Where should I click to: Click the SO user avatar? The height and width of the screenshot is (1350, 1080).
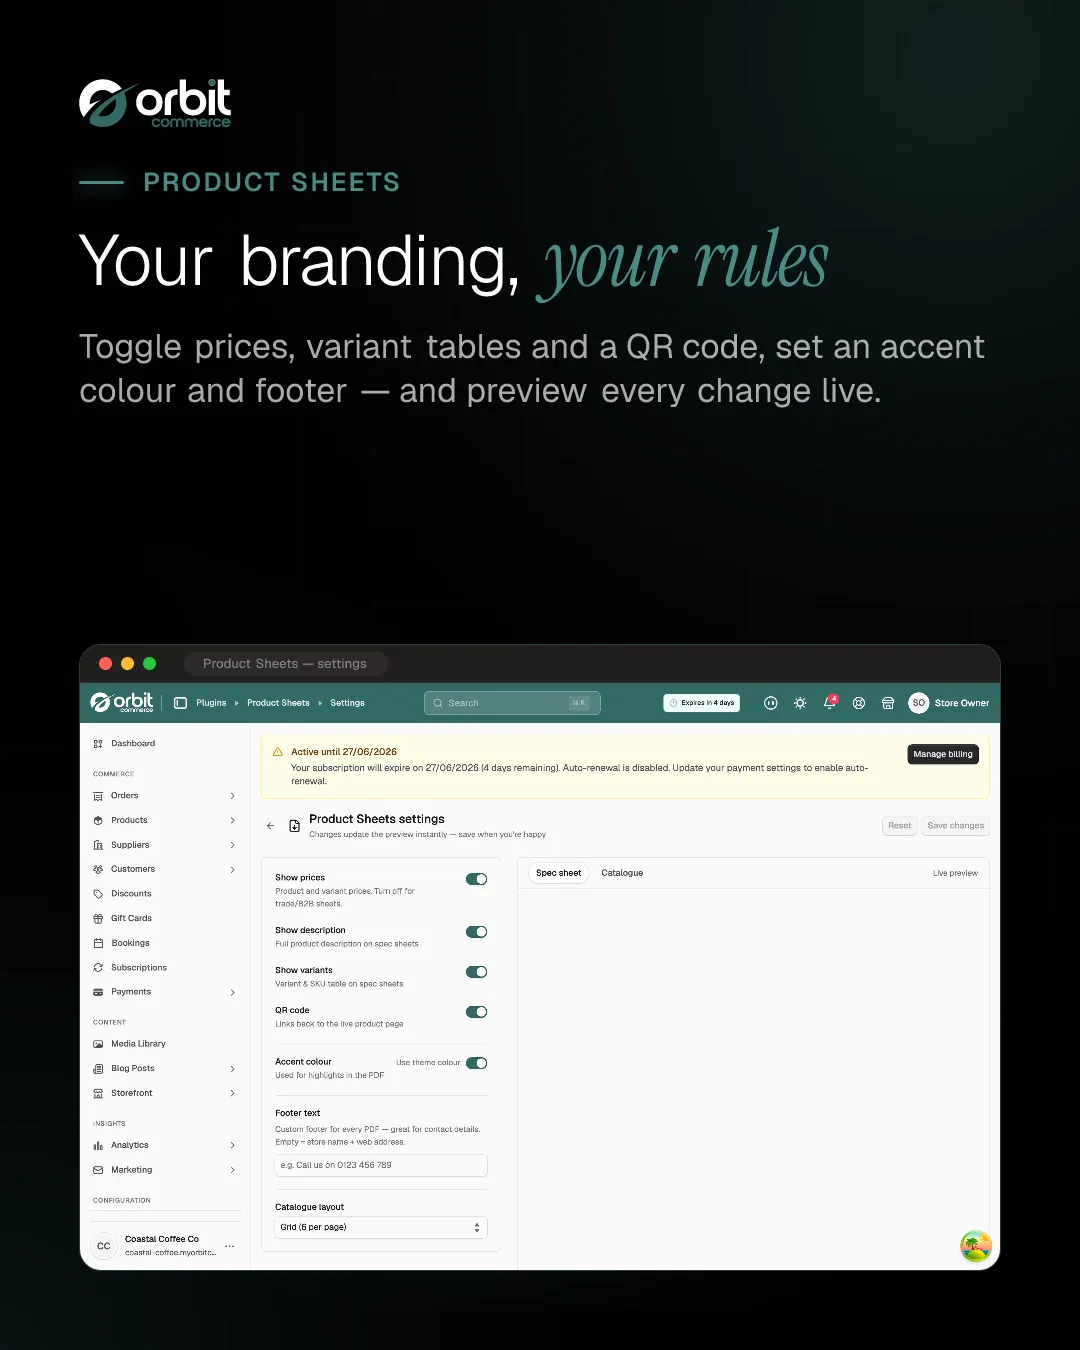click(918, 703)
